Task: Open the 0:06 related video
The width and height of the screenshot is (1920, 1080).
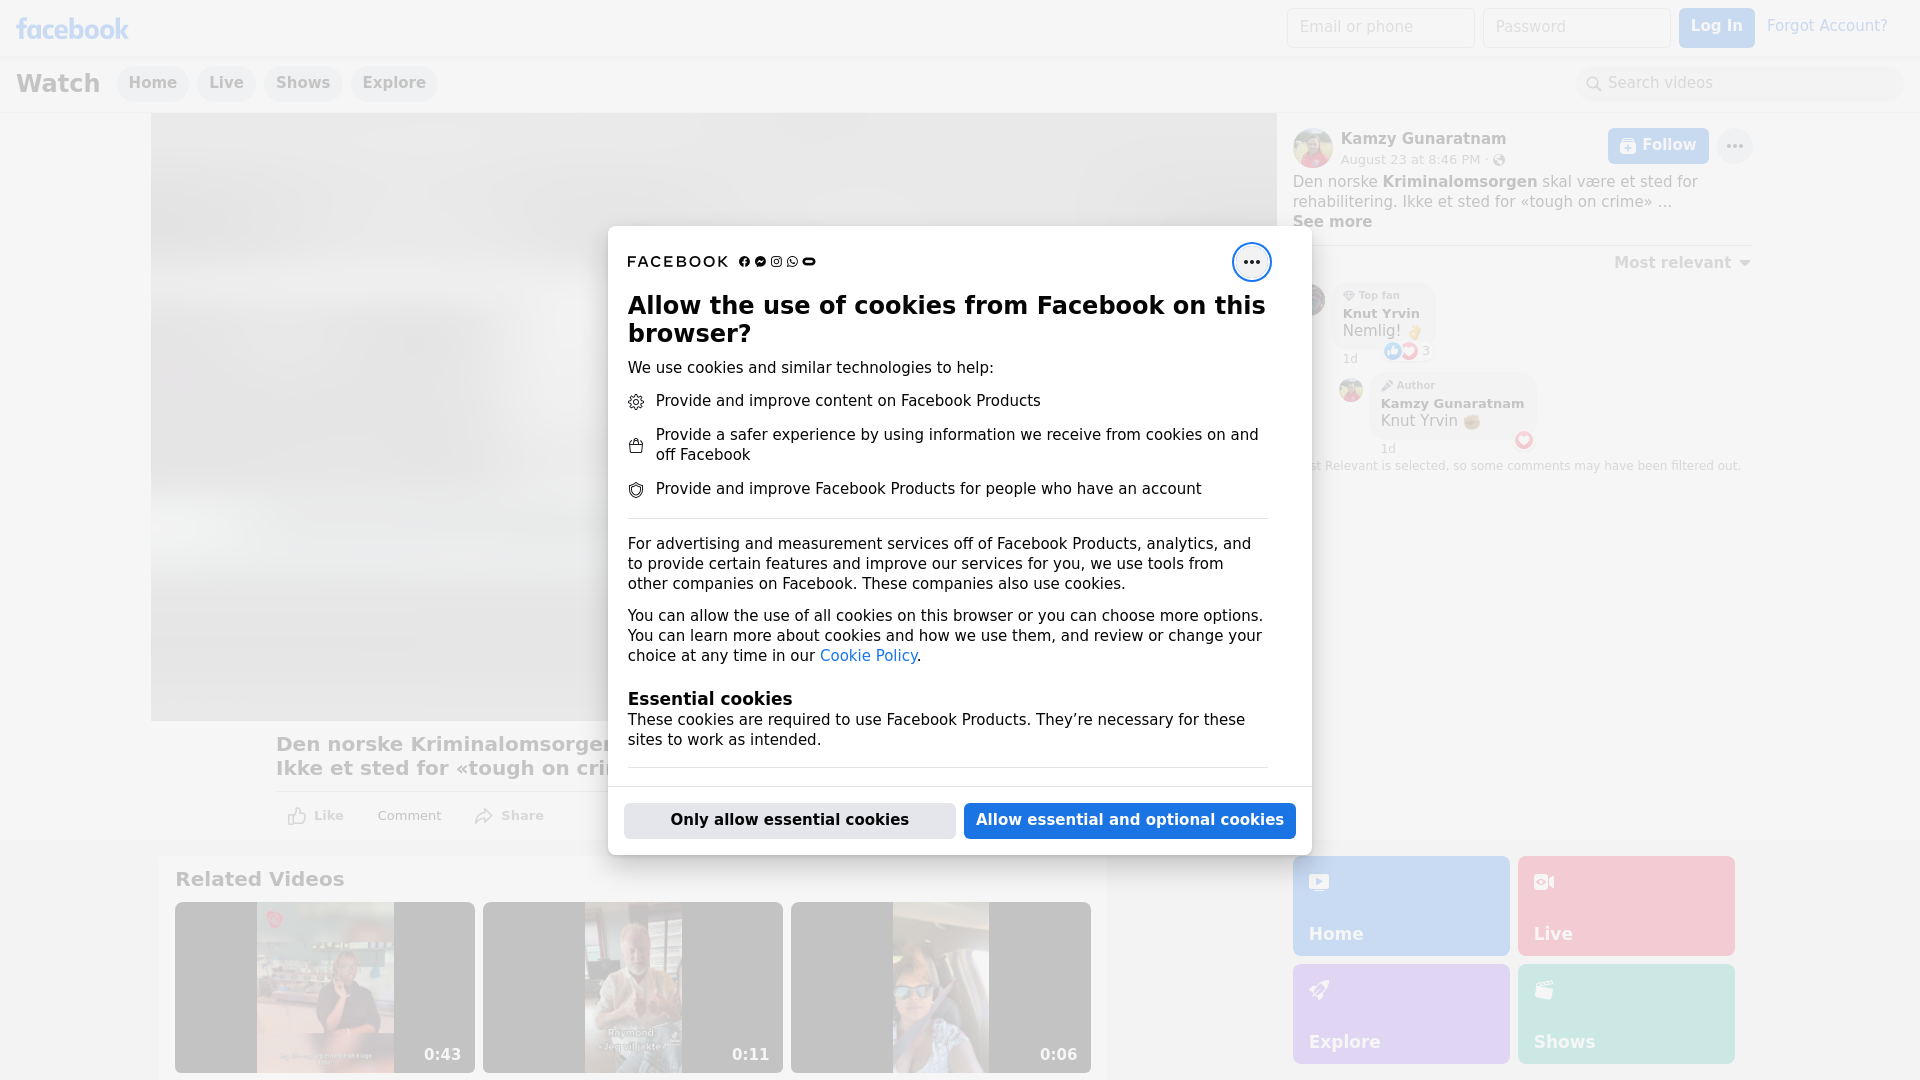Action: (x=941, y=988)
